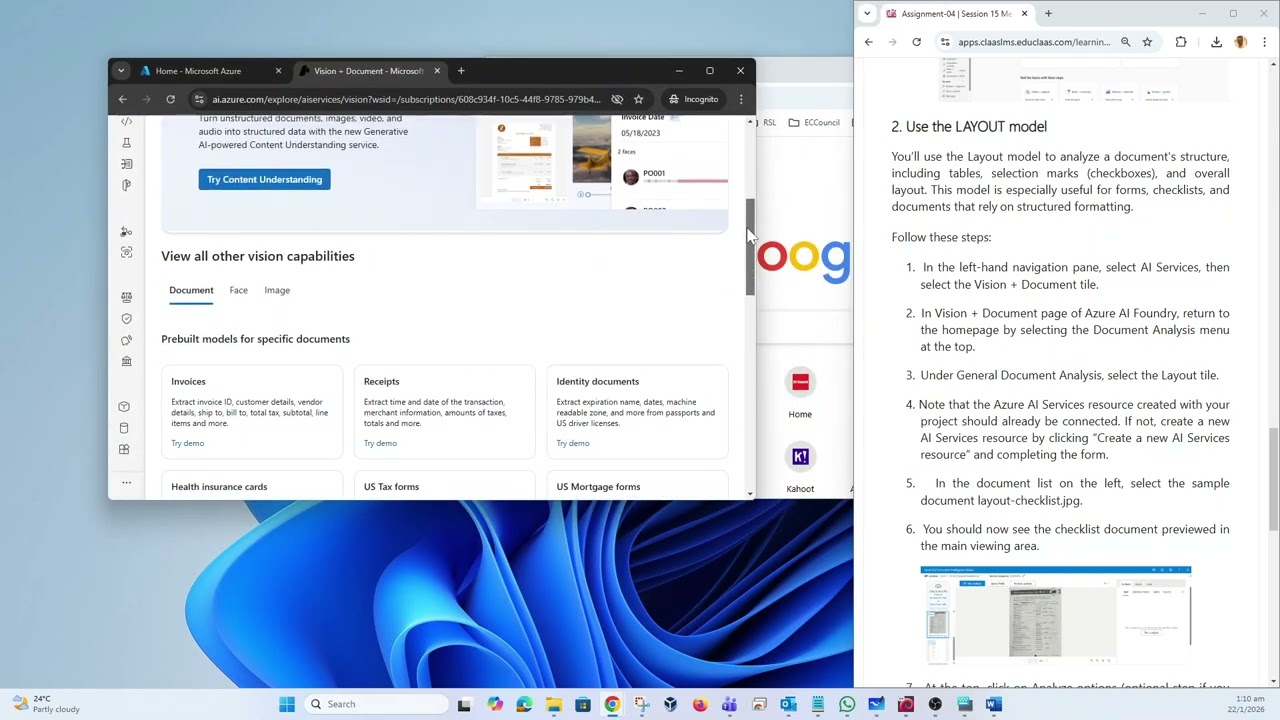The image size is (1280, 720).
Task: Open the Extensions puzzle icon in the Assignment window
Action: pyautogui.click(x=1181, y=42)
